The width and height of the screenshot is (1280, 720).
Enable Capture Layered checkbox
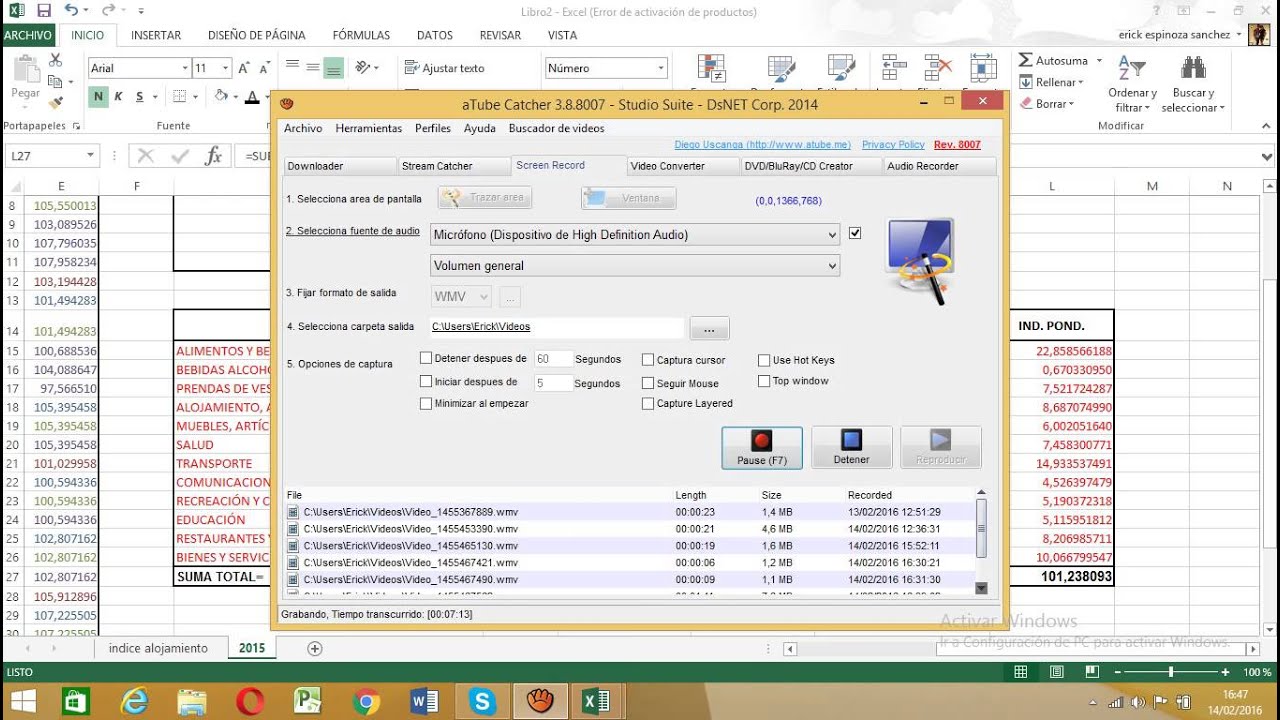pyautogui.click(x=648, y=403)
